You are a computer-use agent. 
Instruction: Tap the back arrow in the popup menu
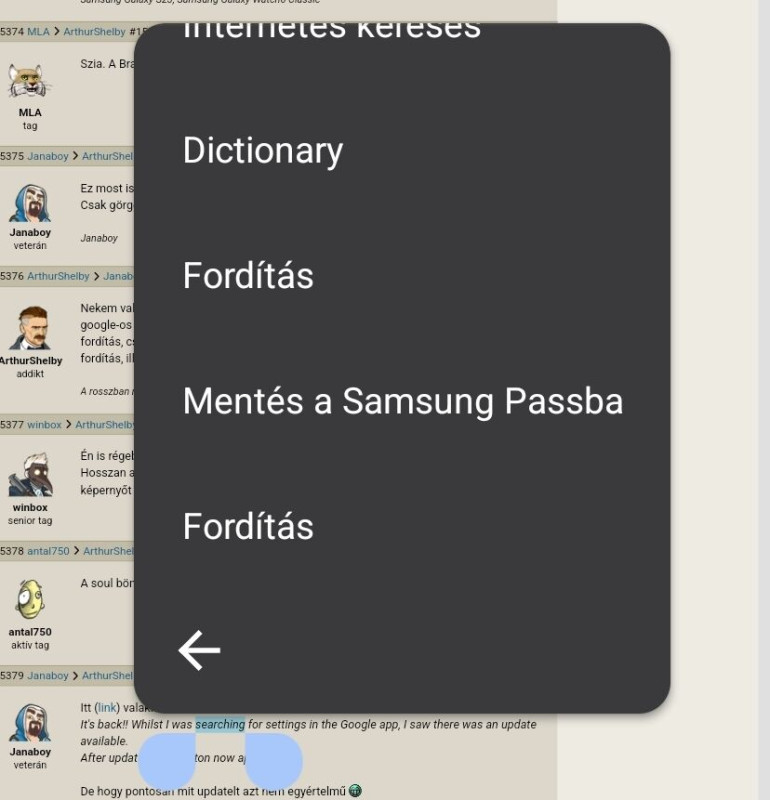200,651
